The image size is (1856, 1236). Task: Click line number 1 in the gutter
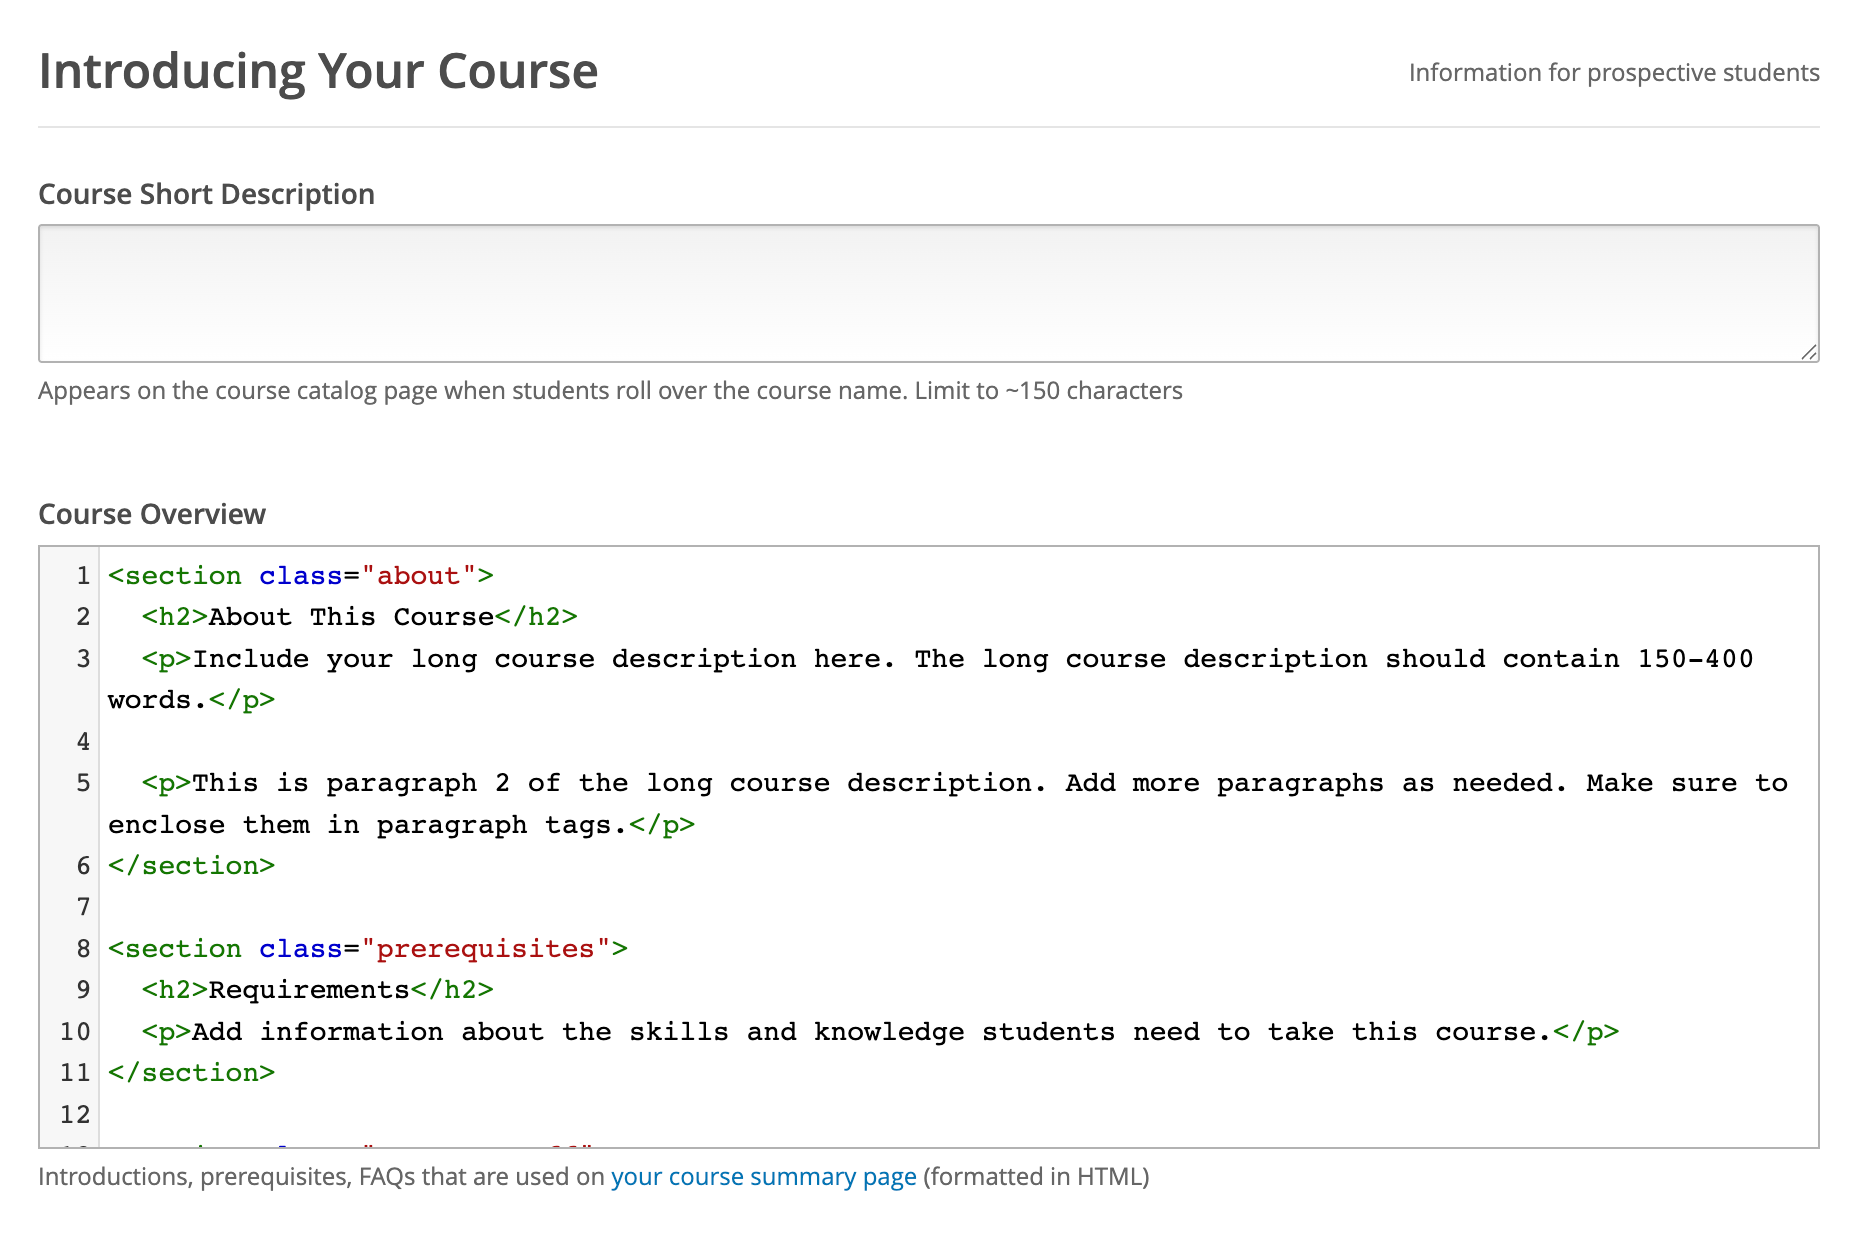click(83, 576)
